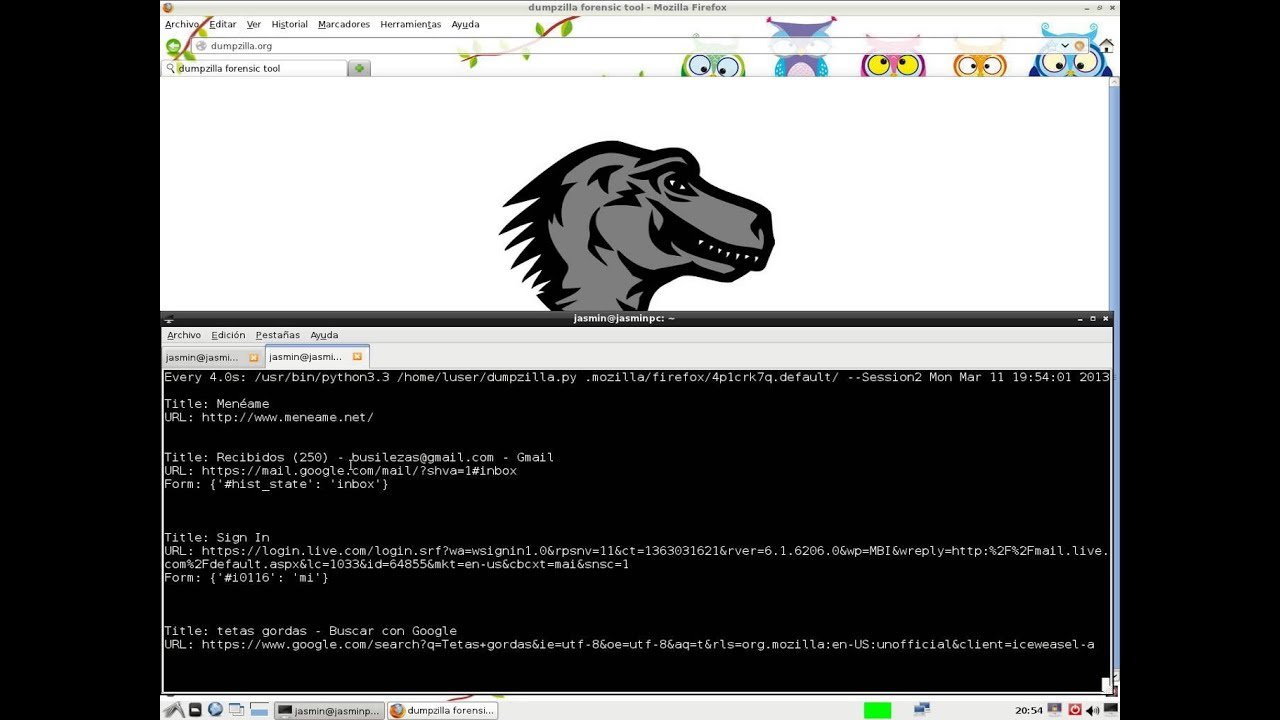This screenshot has width=1280, height=720.
Task: Click mail.google.com inbox URL line
Action: coord(340,471)
